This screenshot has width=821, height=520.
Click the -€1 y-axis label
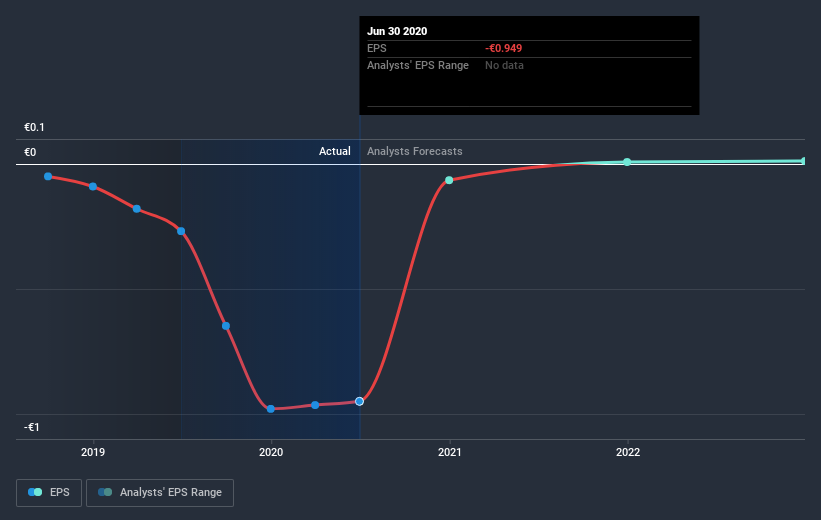pos(31,427)
